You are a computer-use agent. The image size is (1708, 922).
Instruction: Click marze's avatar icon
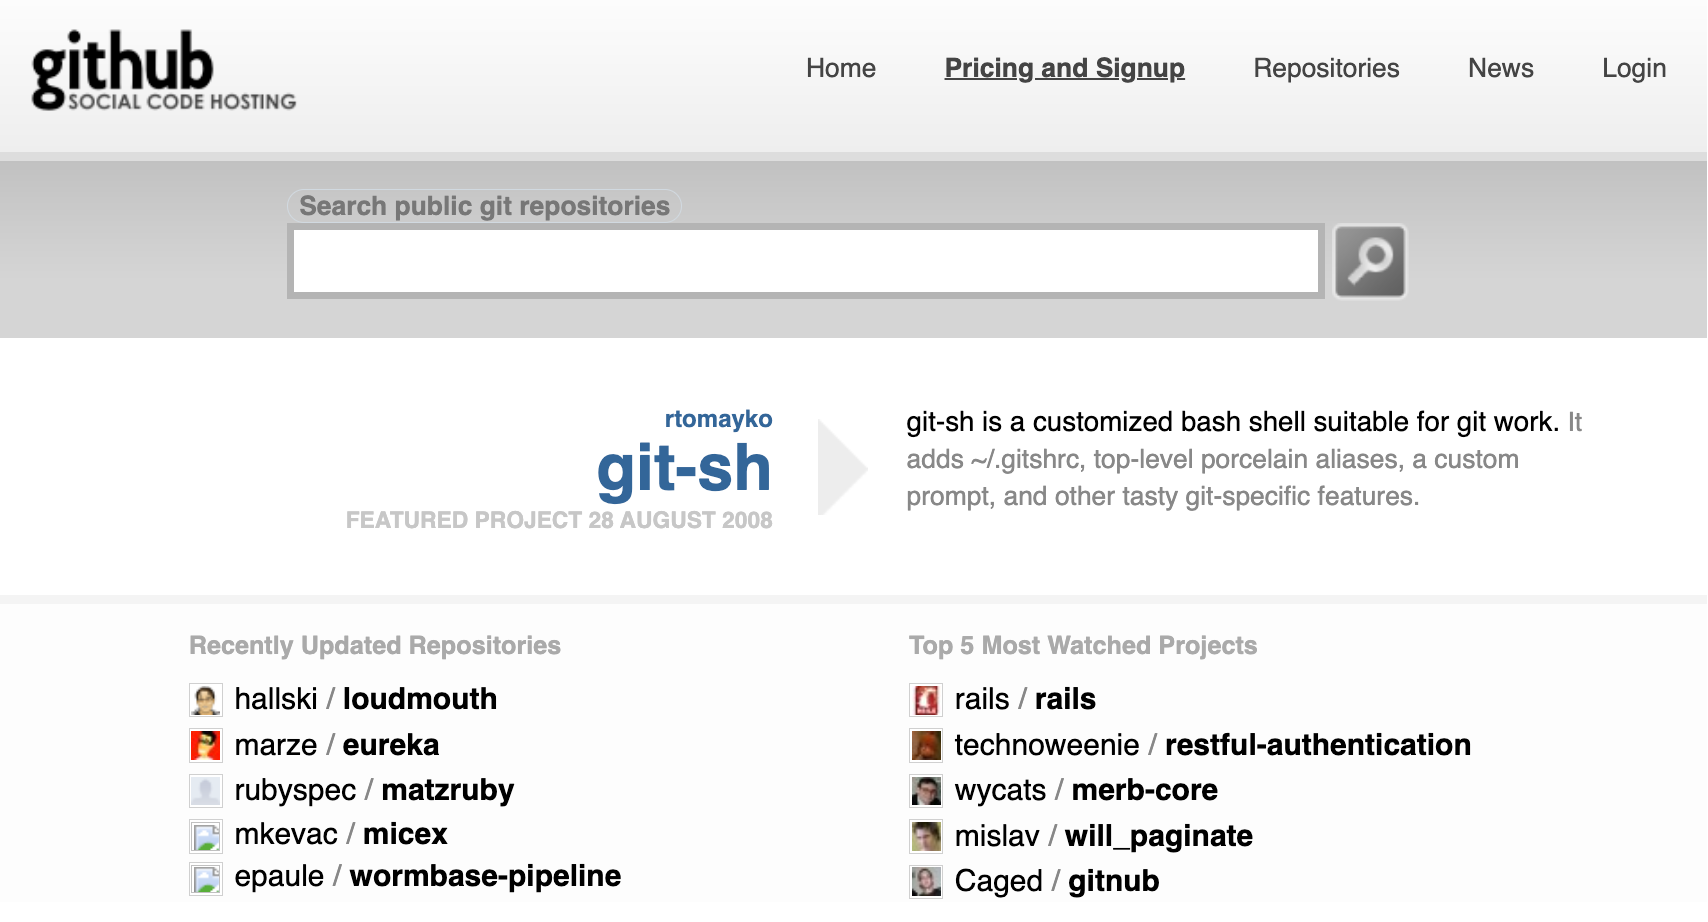[x=206, y=745]
